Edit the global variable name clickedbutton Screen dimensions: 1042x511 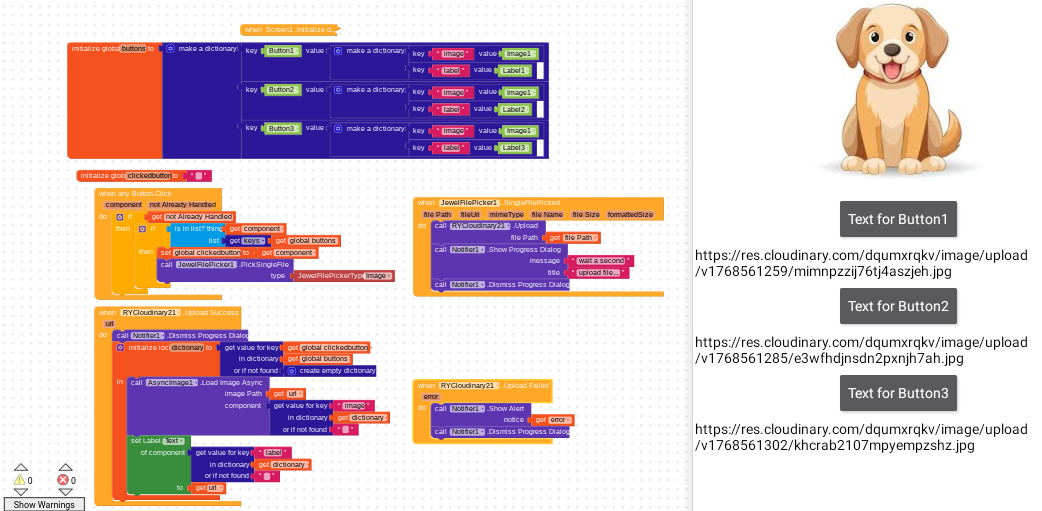pos(148,176)
